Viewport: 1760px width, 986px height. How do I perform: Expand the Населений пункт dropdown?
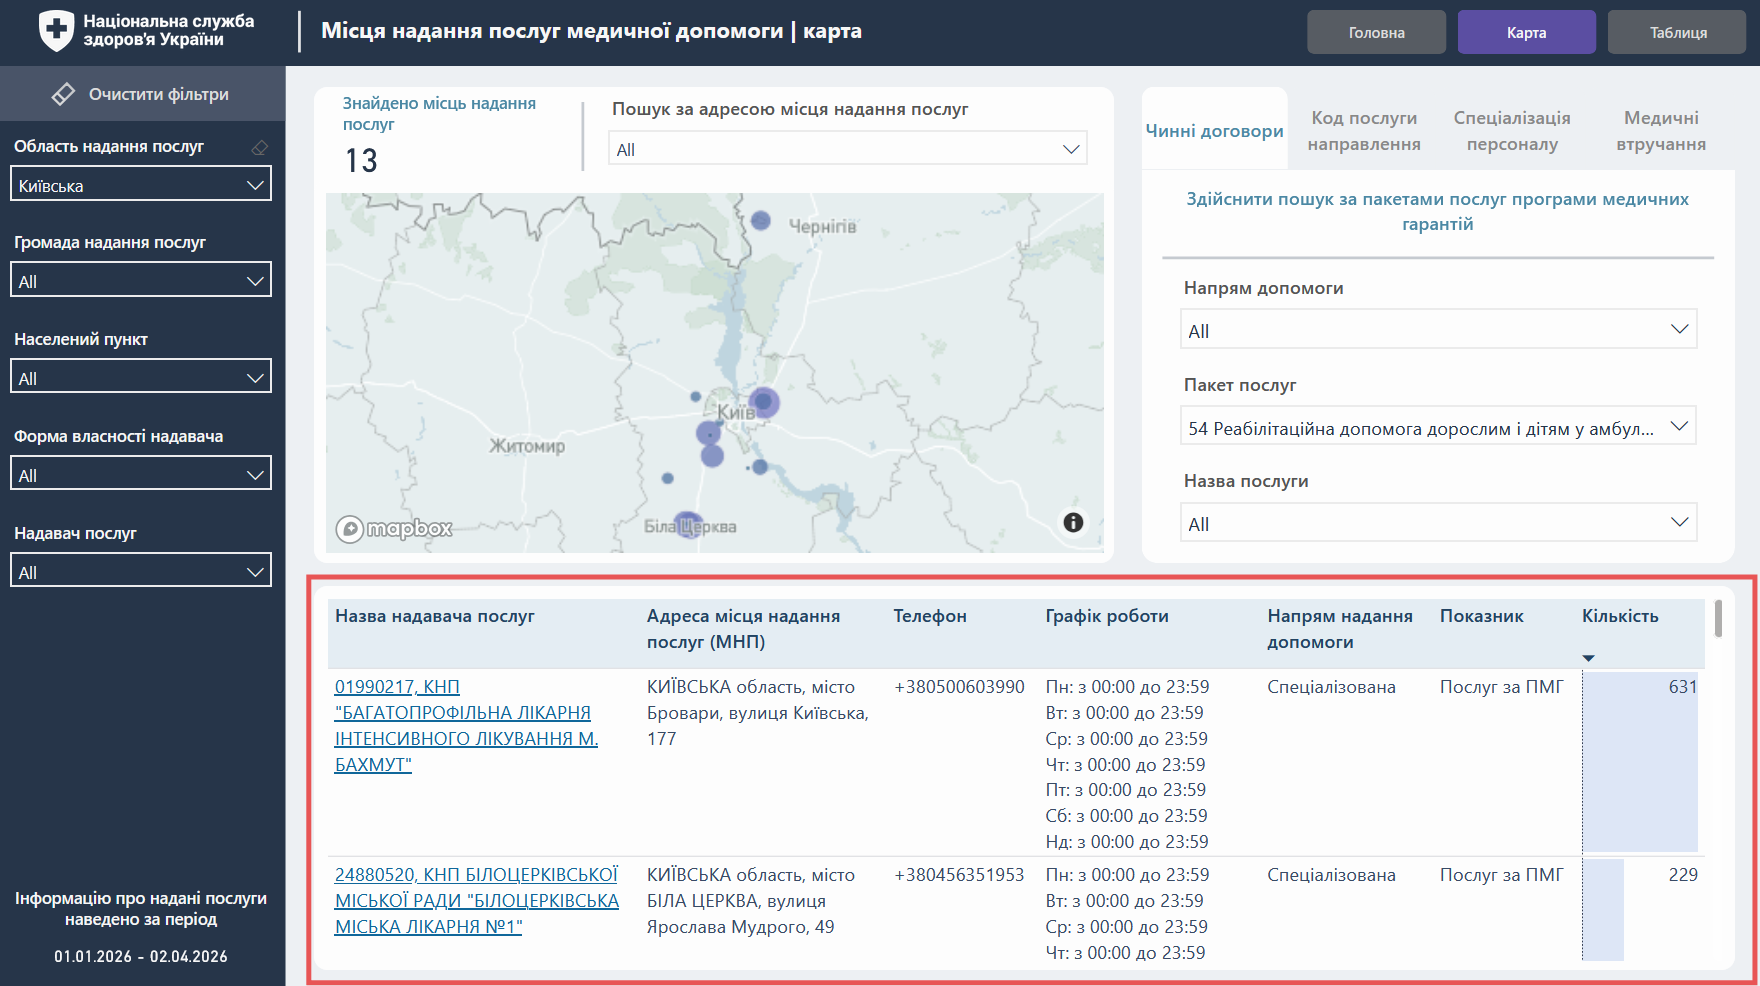[x=141, y=378]
